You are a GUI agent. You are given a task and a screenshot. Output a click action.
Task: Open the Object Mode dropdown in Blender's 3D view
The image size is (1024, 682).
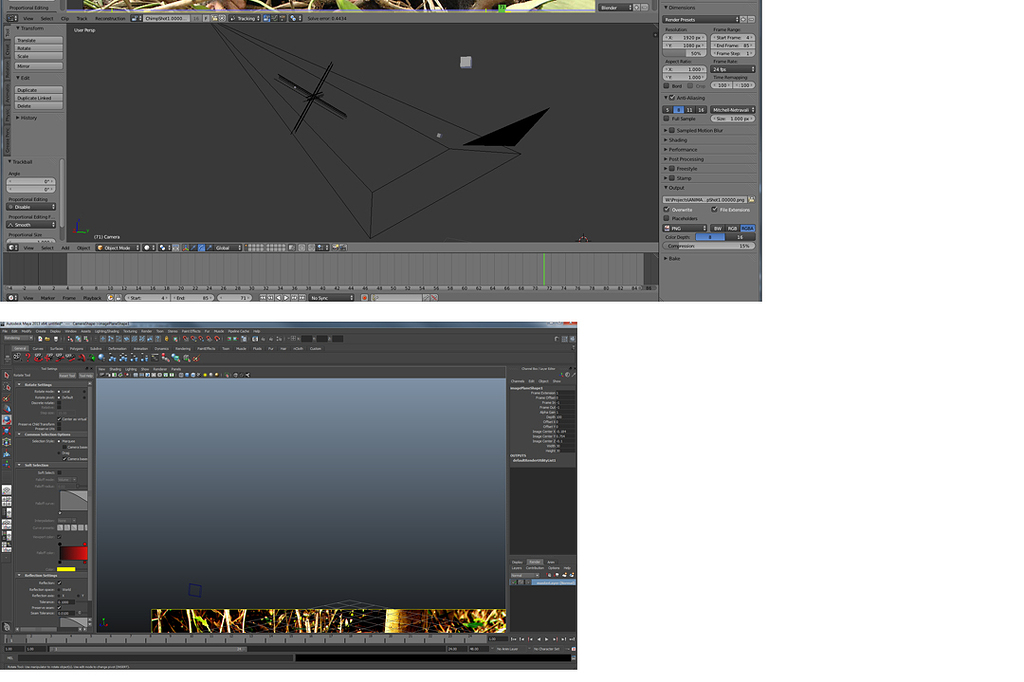(x=118, y=248)
